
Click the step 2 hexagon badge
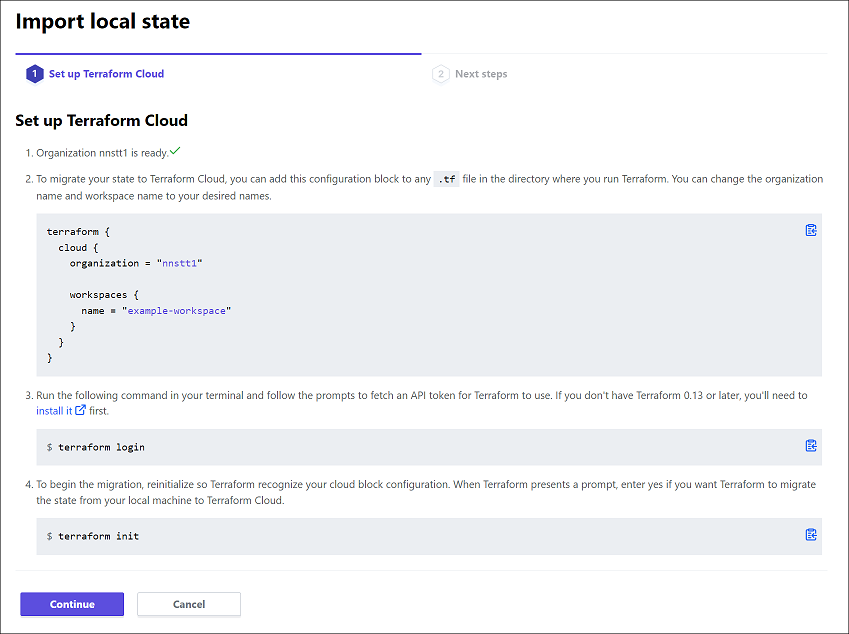coord(440,74)
